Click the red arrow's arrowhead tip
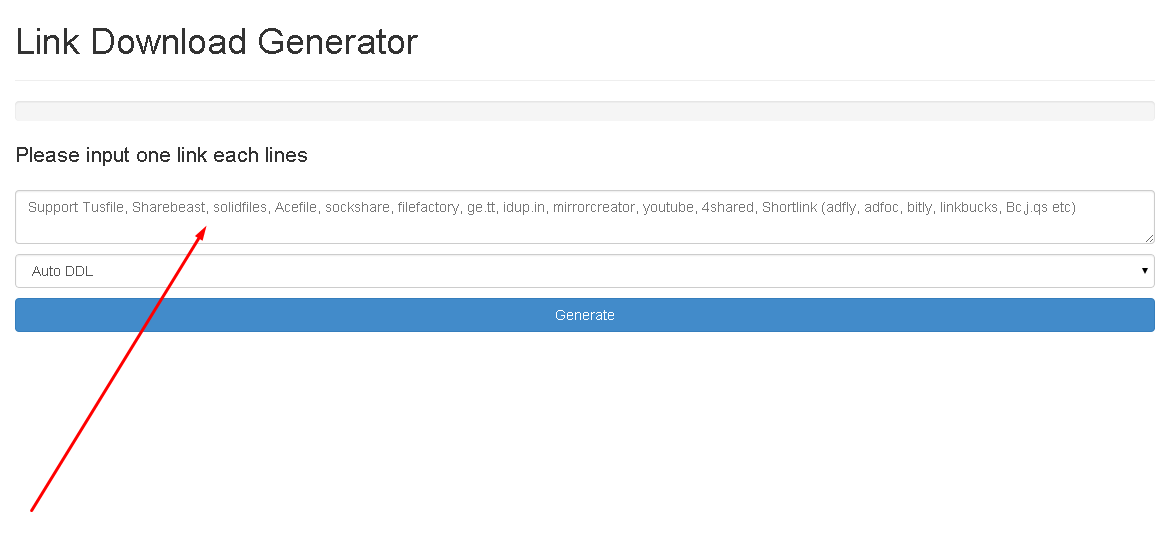 pos(203,229)
